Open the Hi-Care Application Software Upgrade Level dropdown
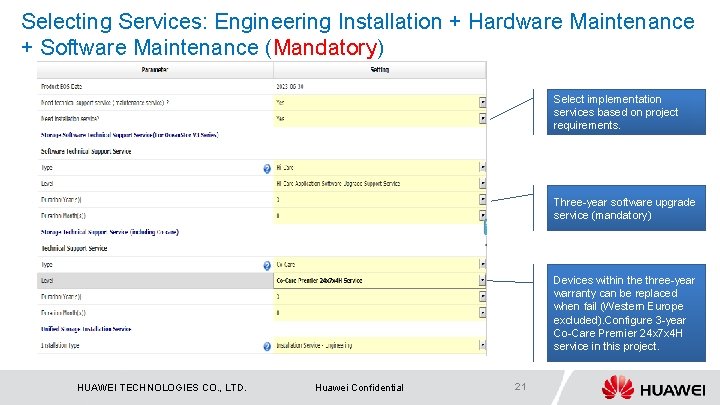 pos(482,184)
